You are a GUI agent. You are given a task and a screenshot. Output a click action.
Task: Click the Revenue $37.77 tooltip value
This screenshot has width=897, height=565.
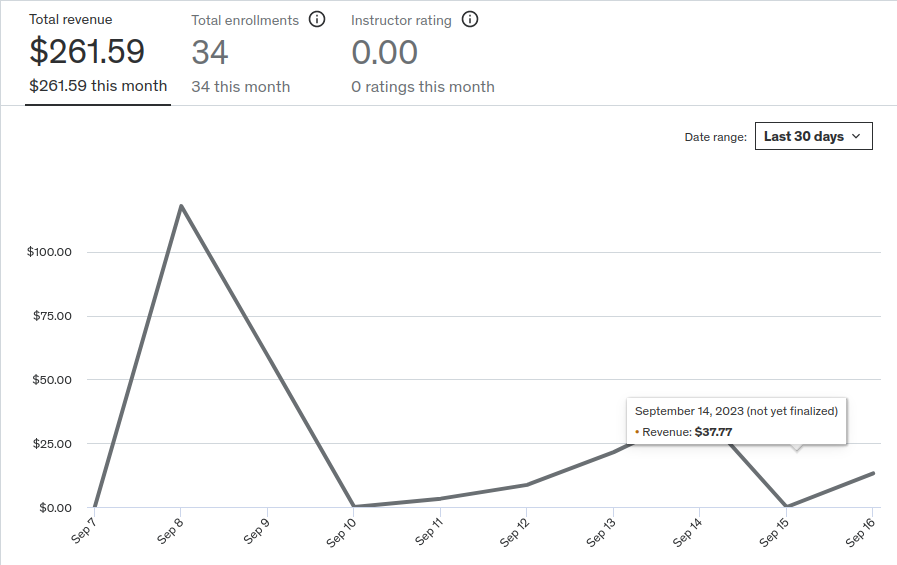[713, 432]
